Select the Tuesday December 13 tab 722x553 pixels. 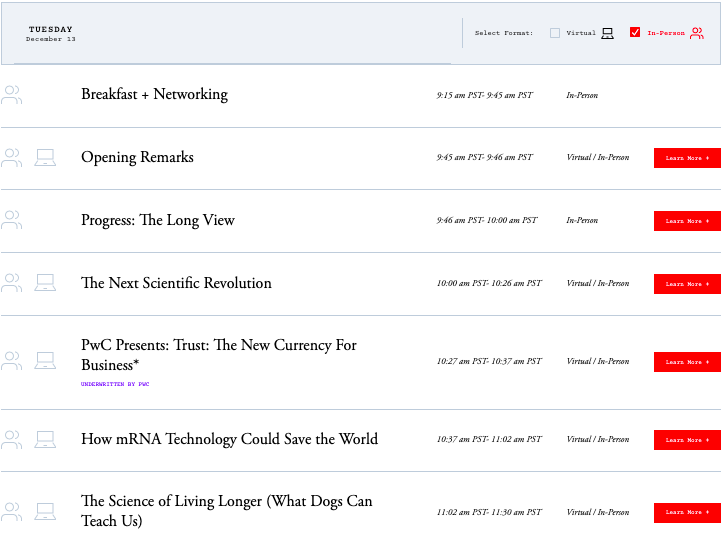coord(50,34)
